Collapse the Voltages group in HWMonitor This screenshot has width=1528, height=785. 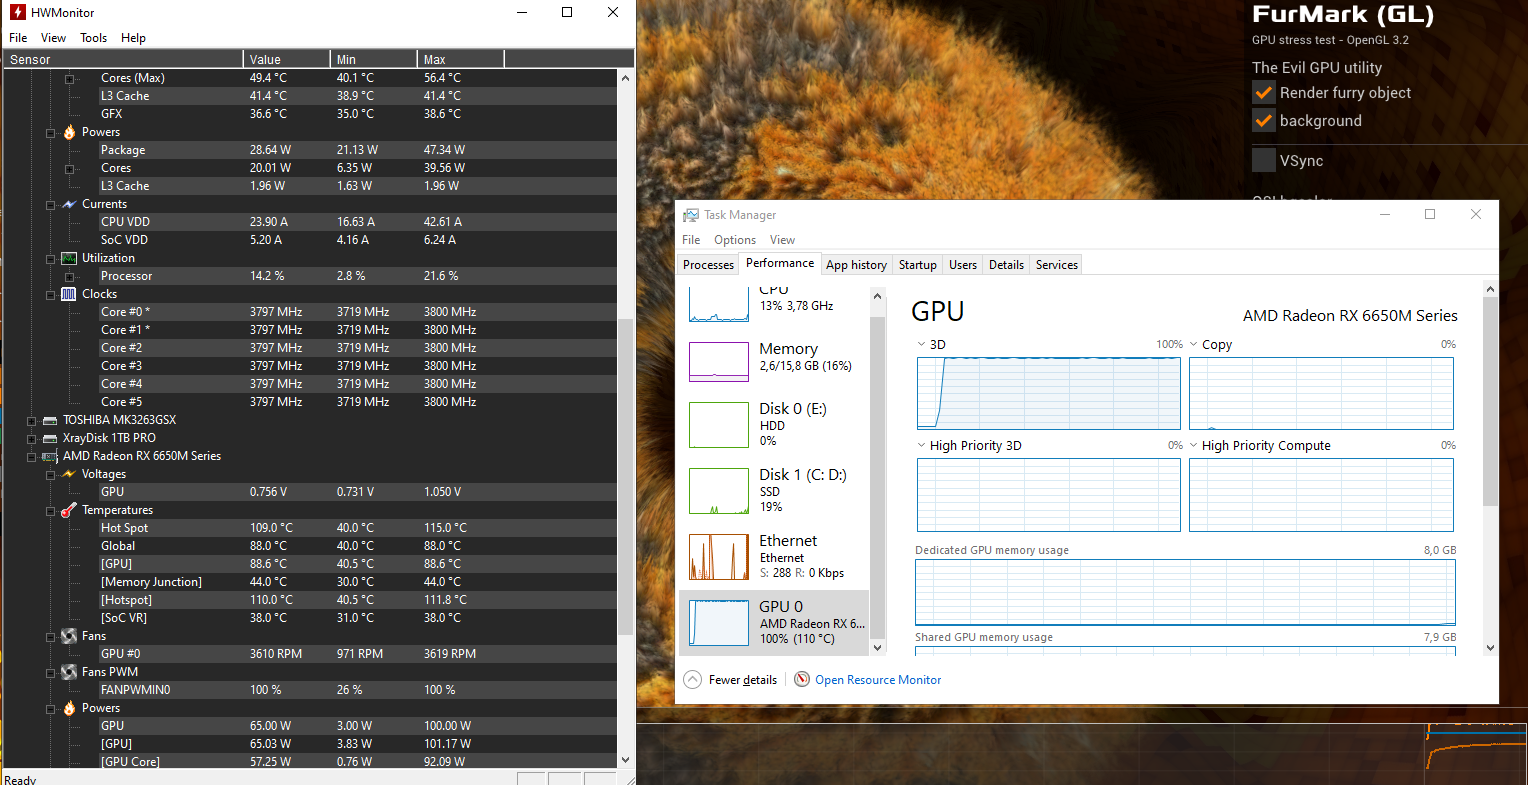(x=50, y=475)
